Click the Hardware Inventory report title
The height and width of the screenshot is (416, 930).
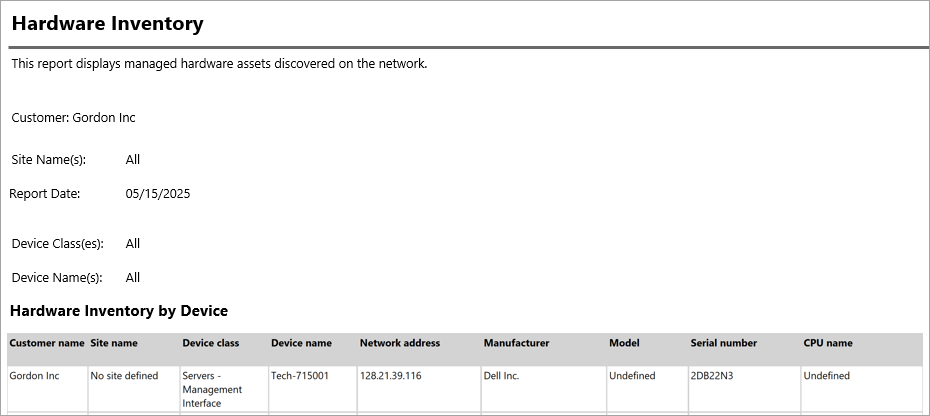[107, 23]
